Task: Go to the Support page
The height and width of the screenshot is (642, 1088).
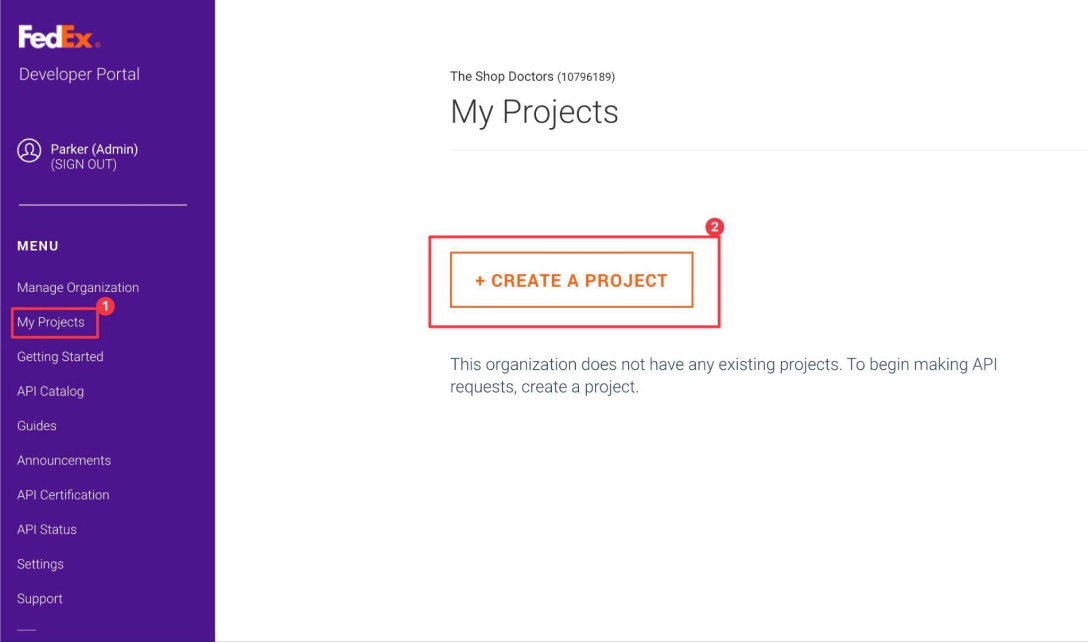Action: tap(40, 598)
